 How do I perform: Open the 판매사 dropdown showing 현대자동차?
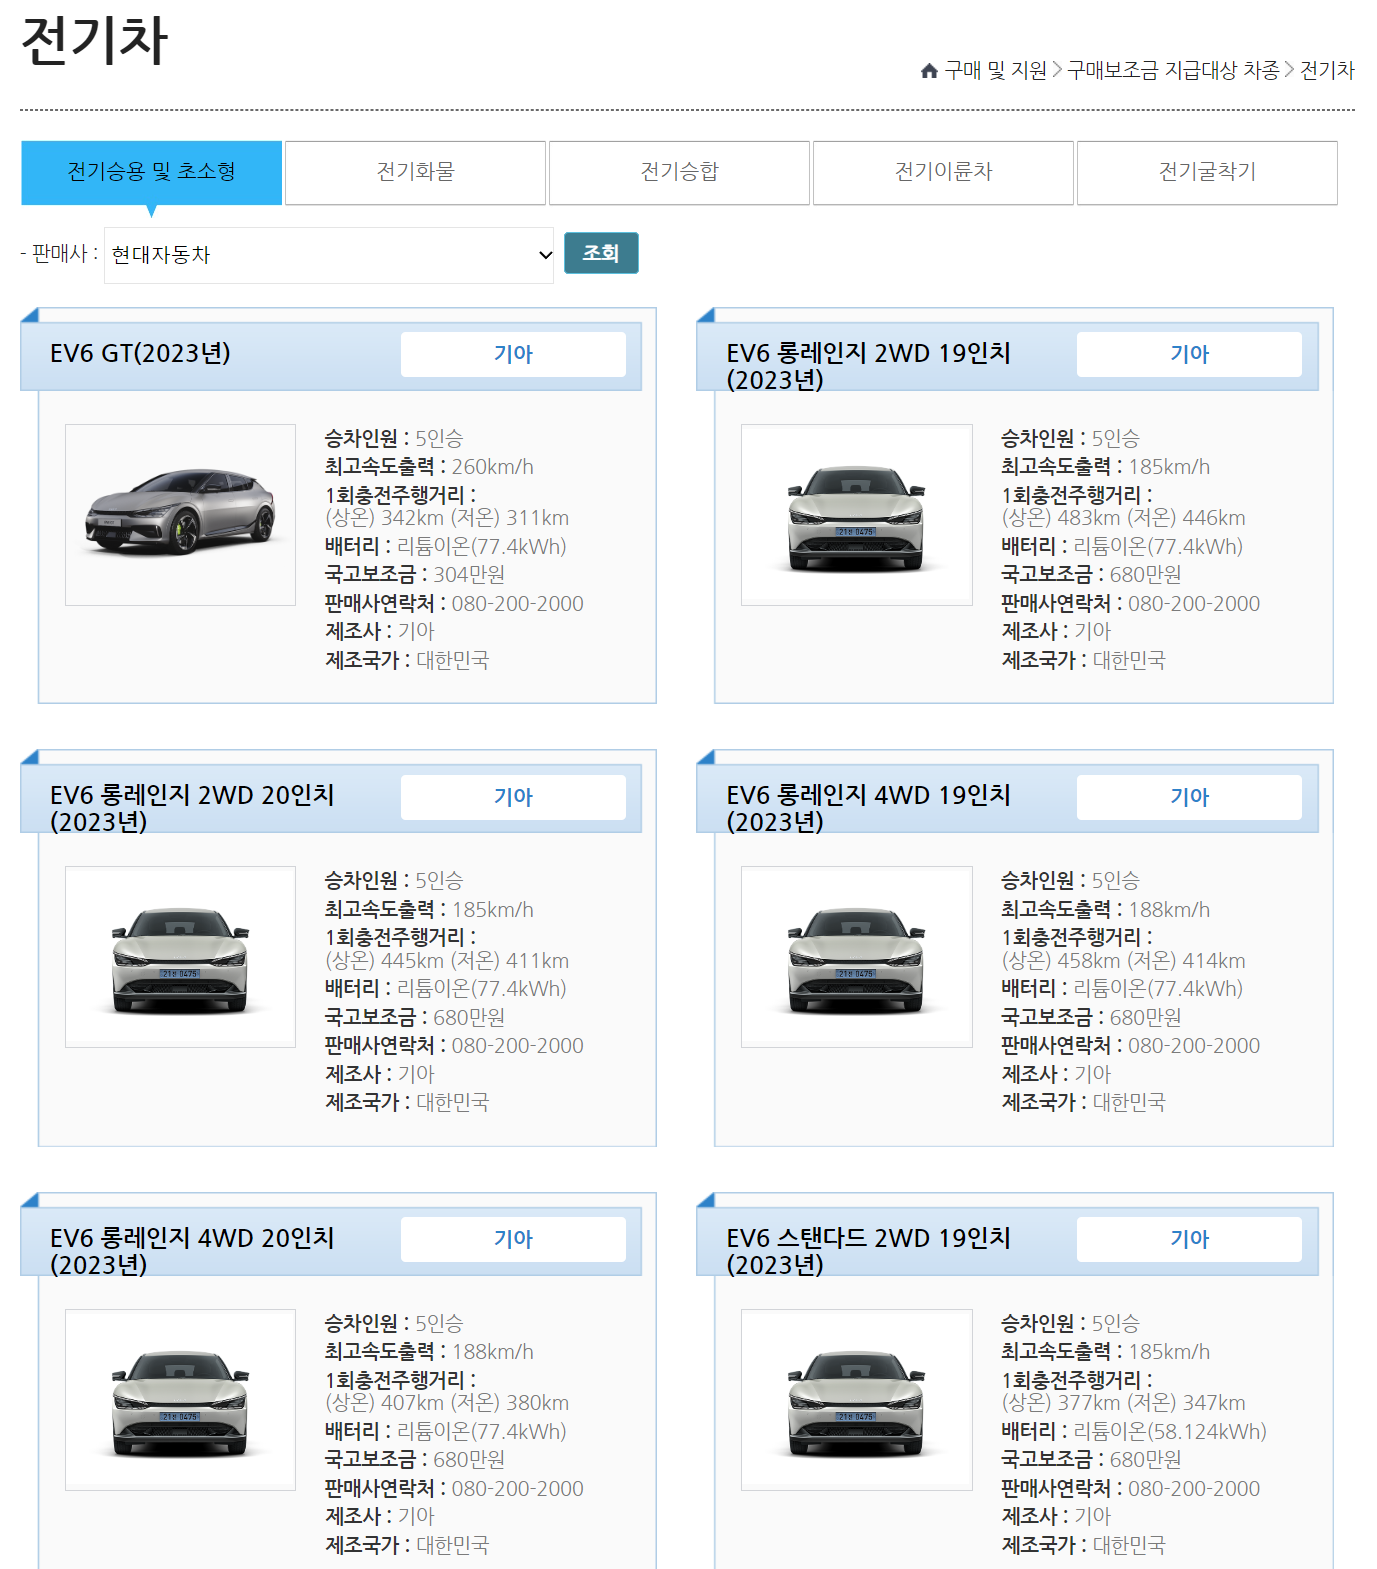pyautogui.click(x=329, y=255)
